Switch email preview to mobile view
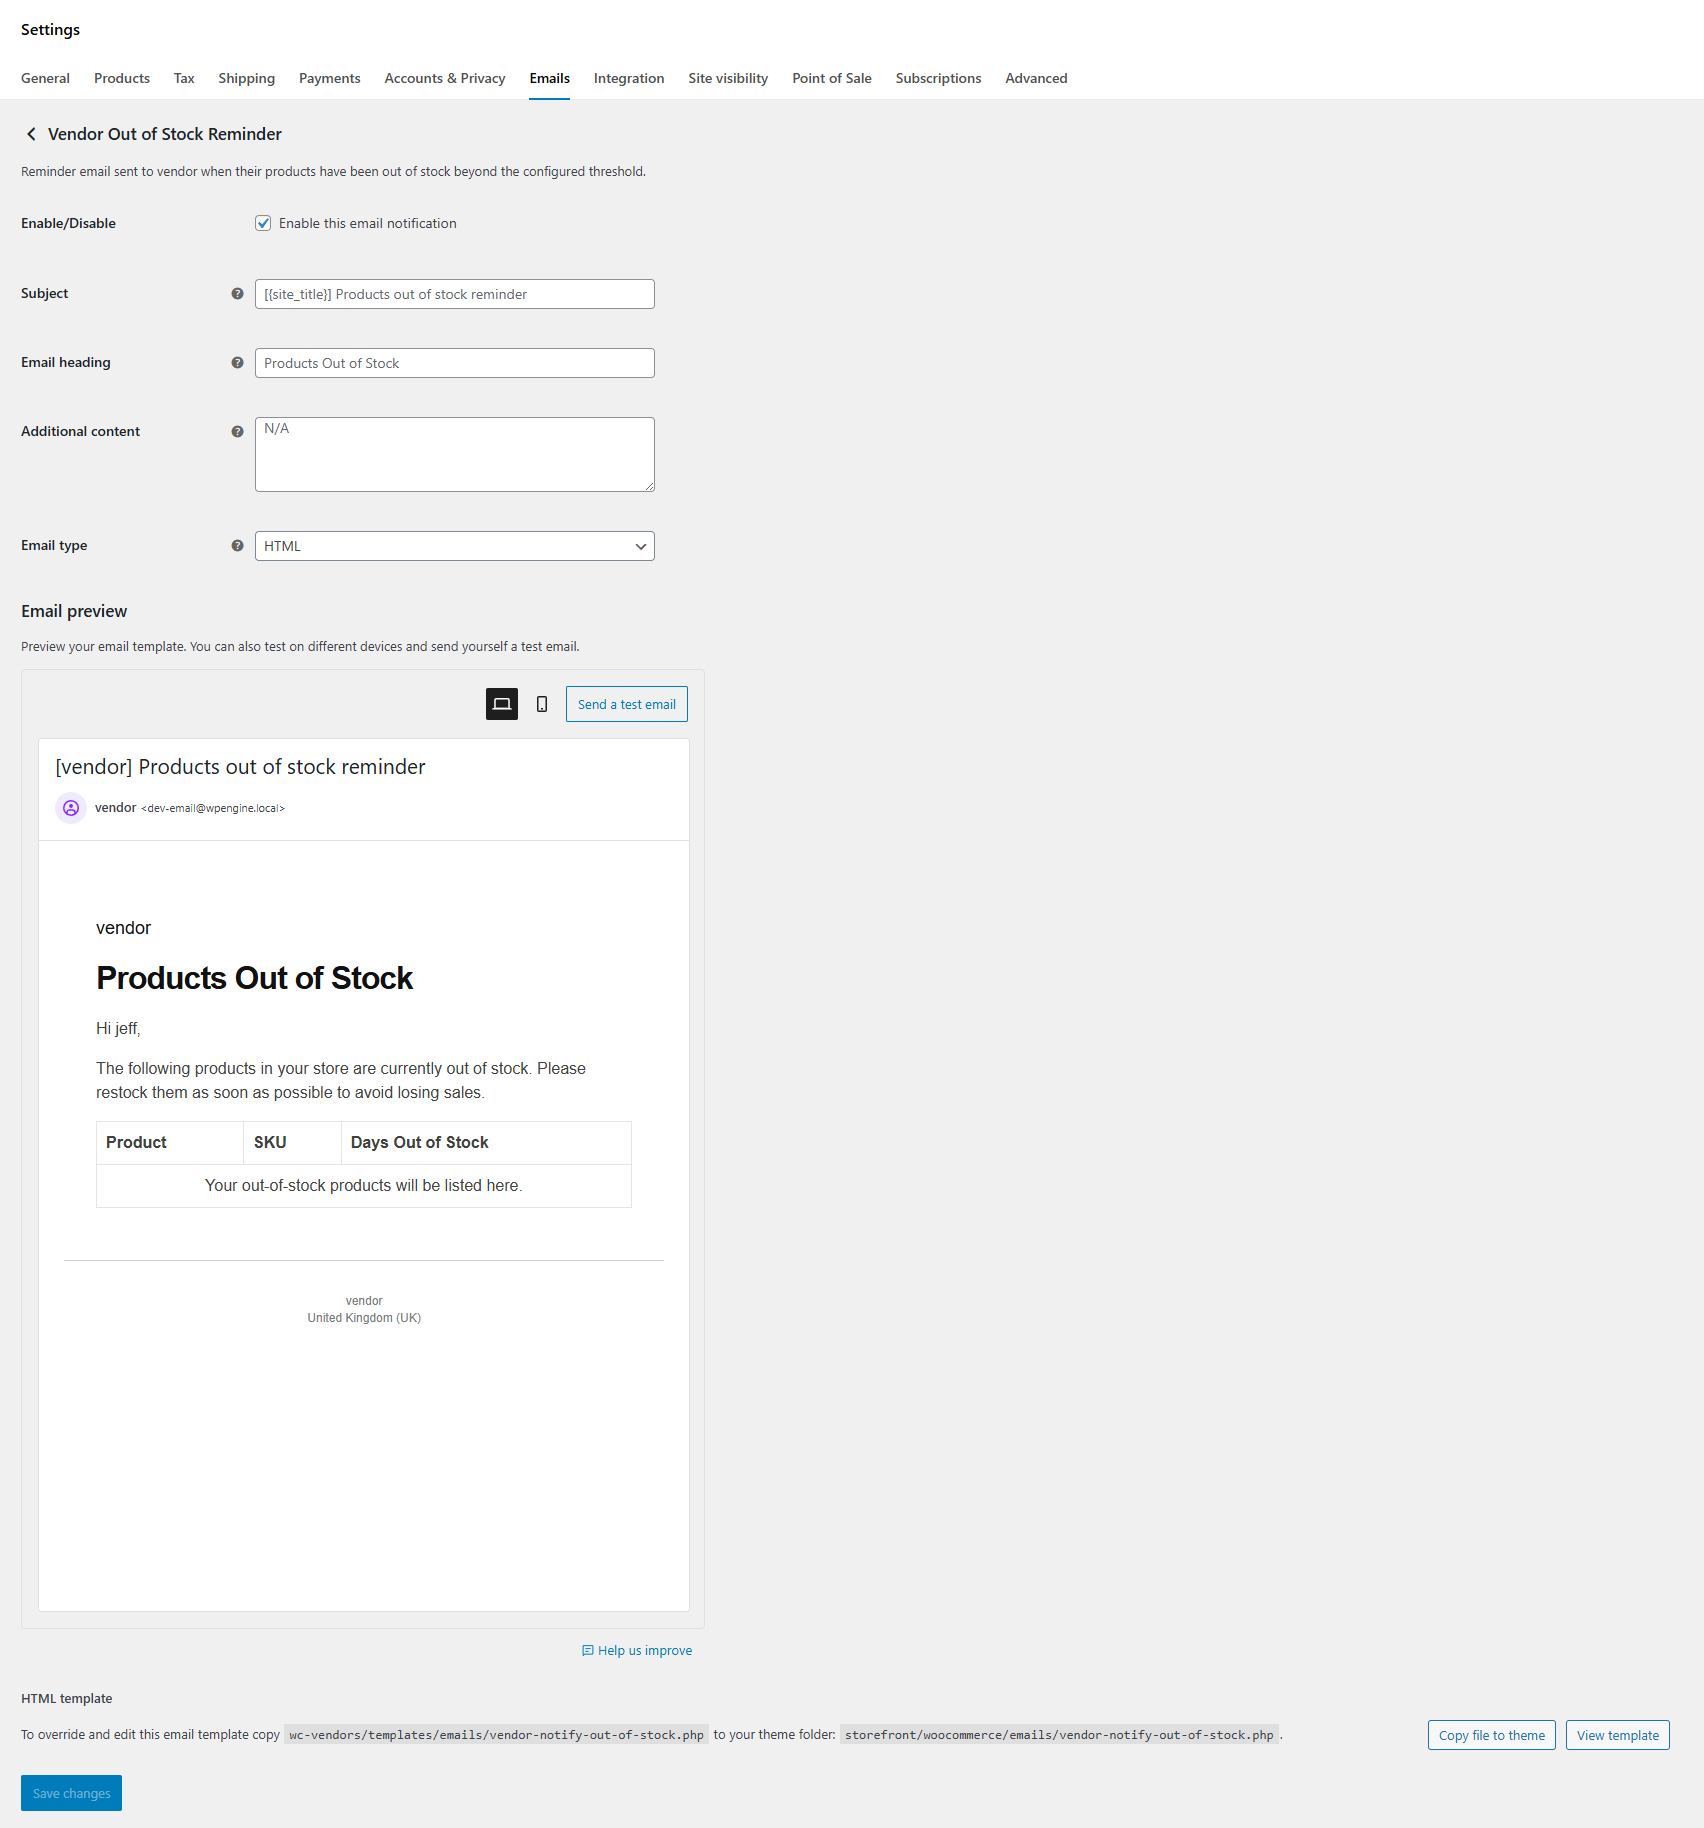Screen dimensions: 1704x1828 [540, 703]
